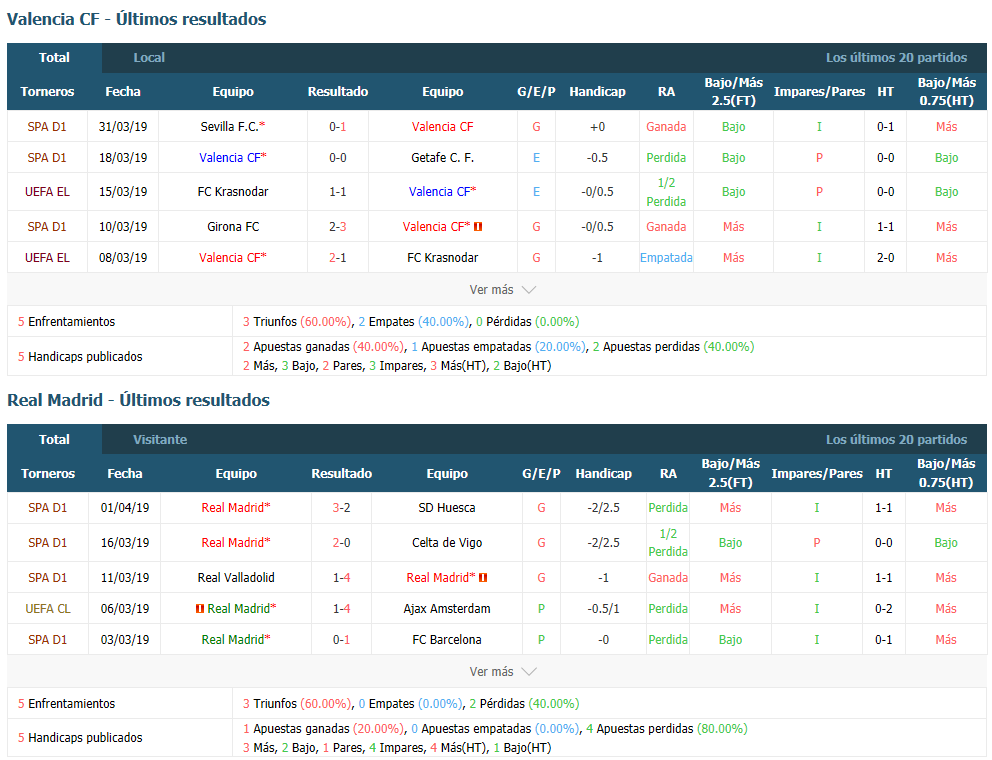The width and height of the screenshot is (992, 760).
Task: Click the red card icon next to Valencia CF vs Girona
Action: click(x=478, y=227)
